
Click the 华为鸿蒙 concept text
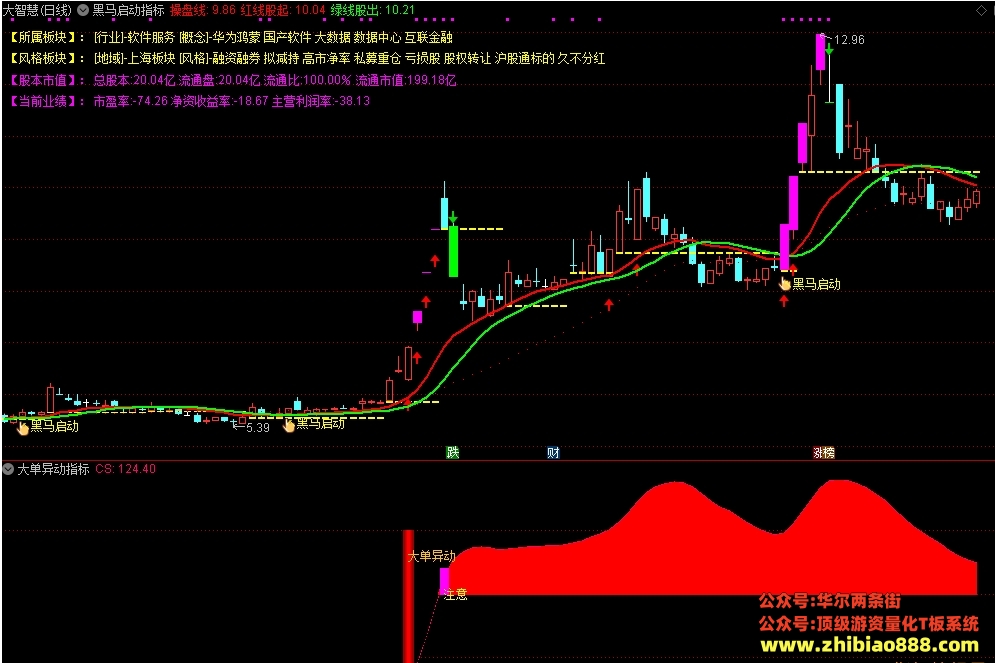click(236, 37)
